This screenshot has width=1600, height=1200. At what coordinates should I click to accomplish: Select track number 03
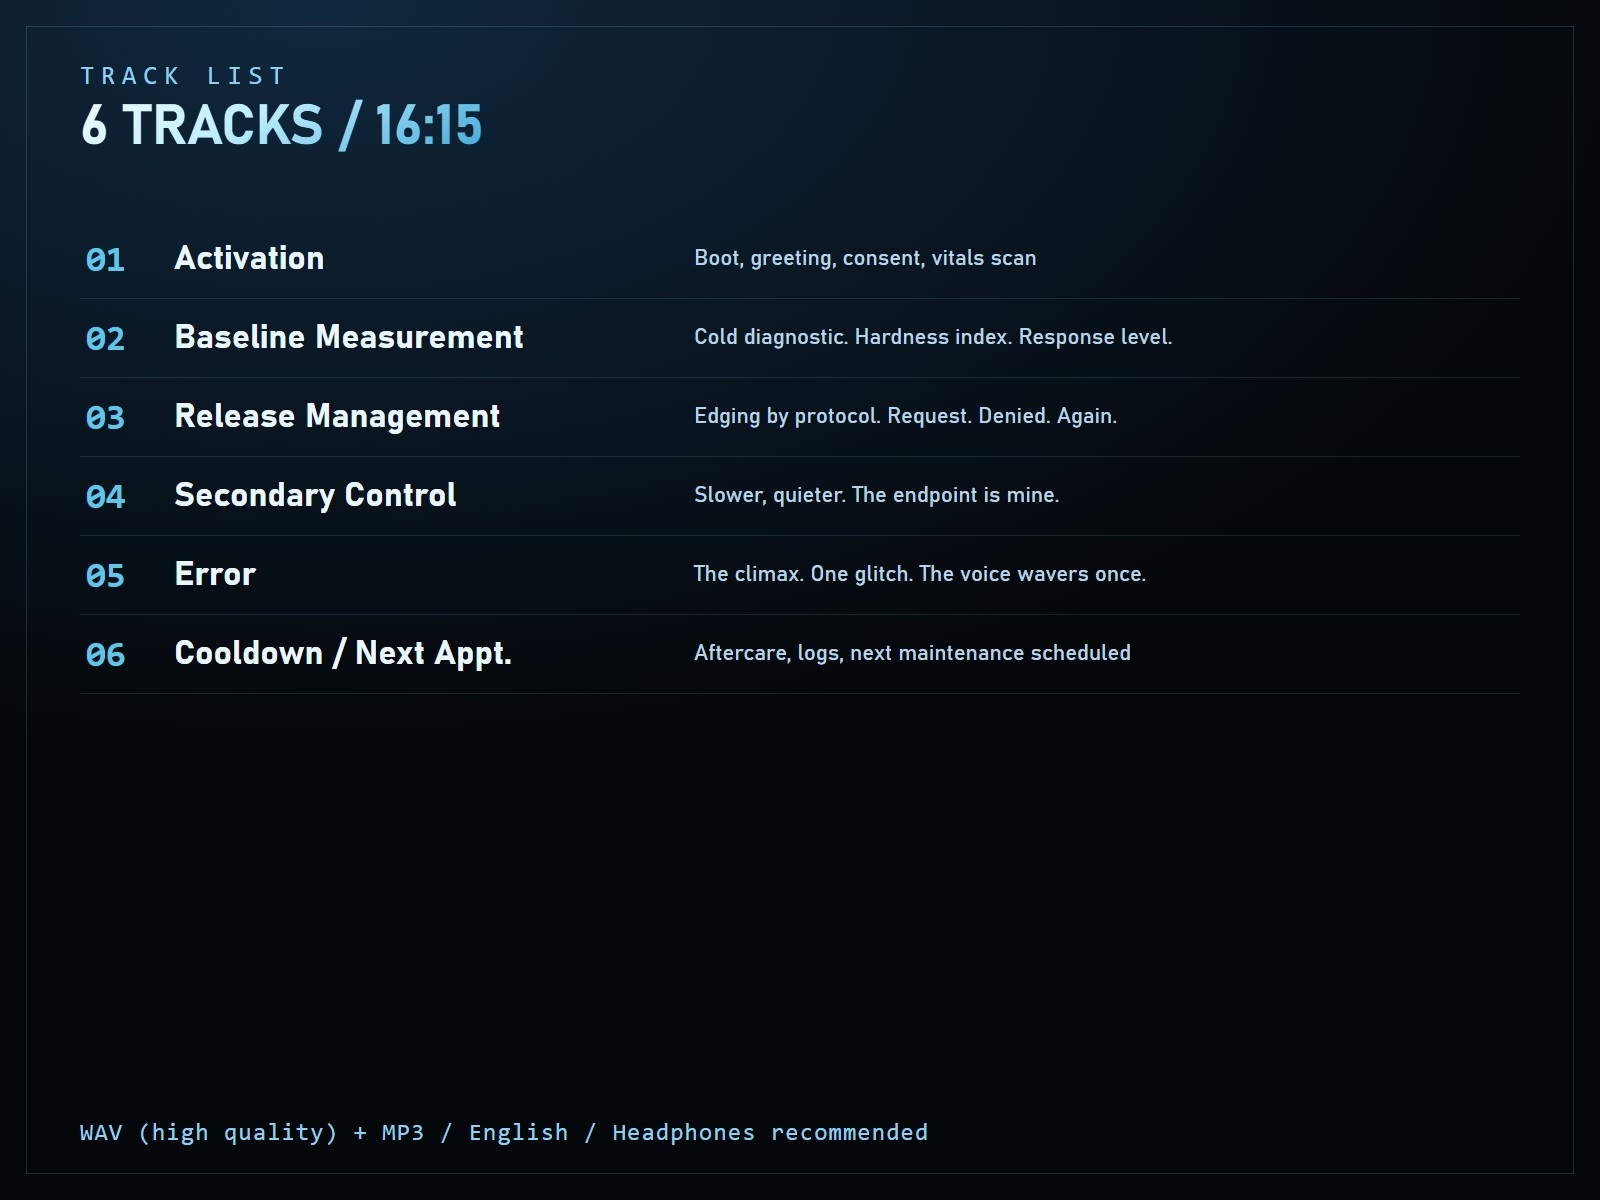pos(105,418)
